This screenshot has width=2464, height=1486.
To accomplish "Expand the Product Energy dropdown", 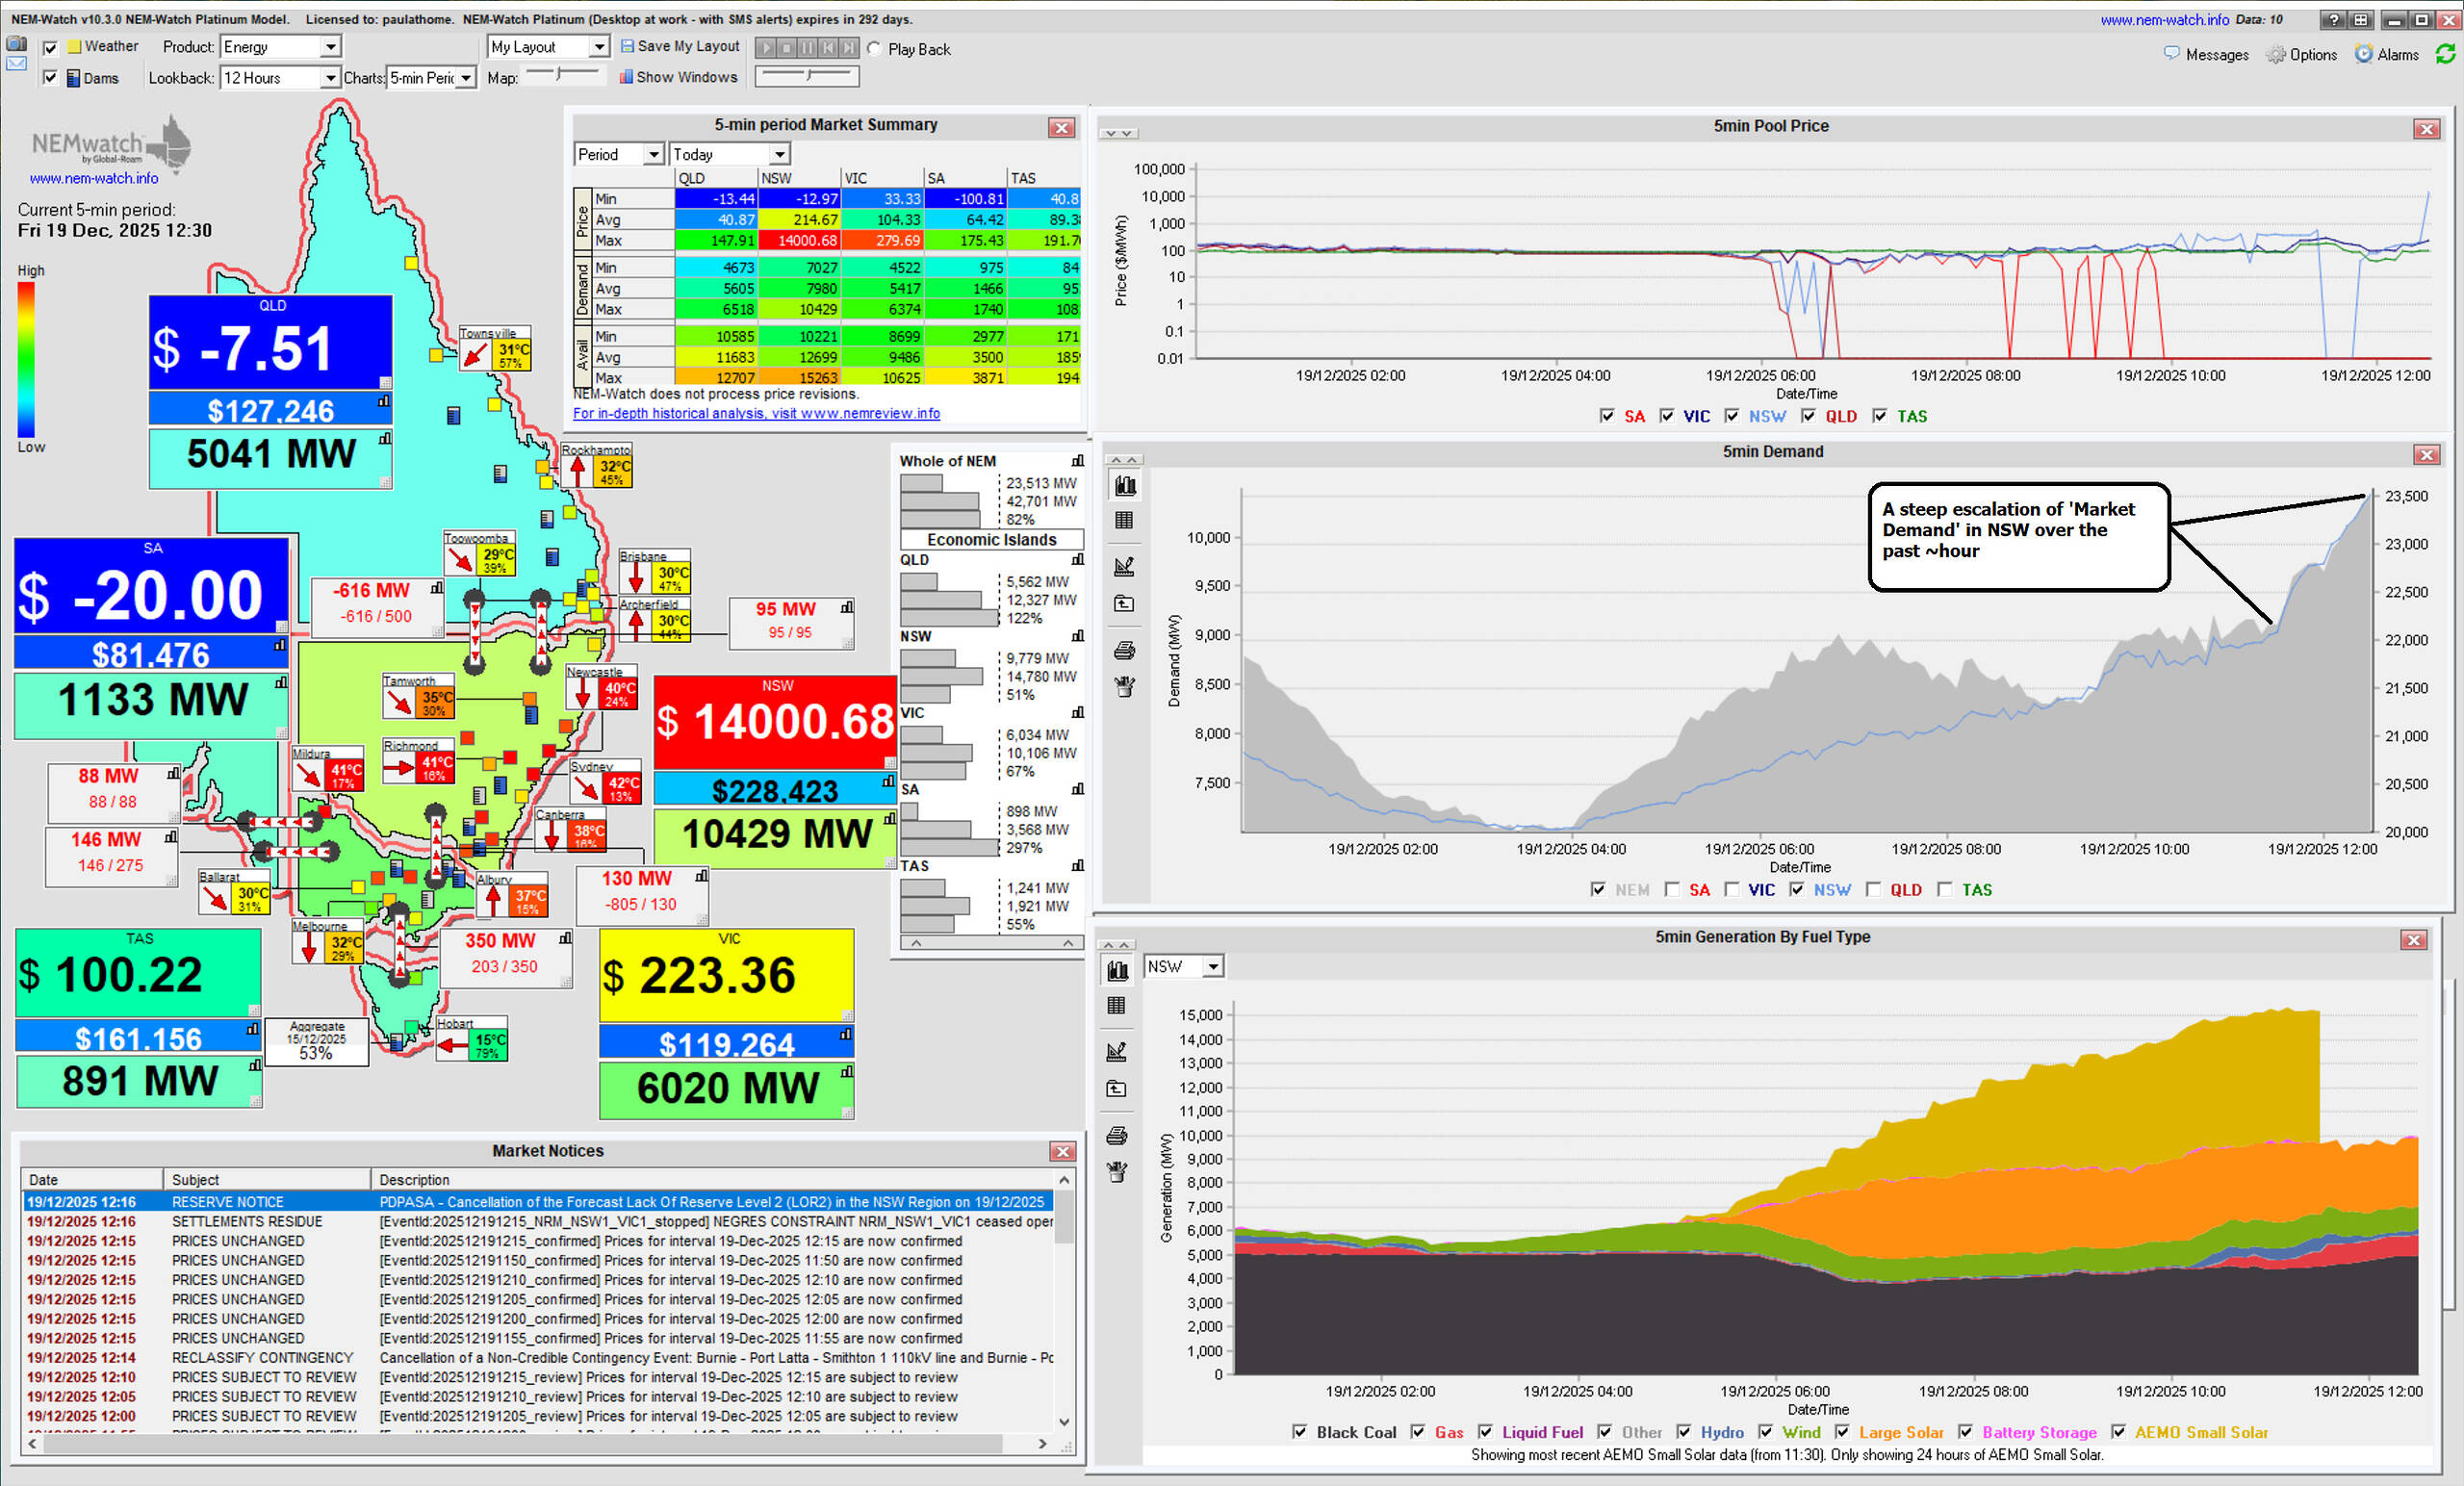I will point(330,47).
